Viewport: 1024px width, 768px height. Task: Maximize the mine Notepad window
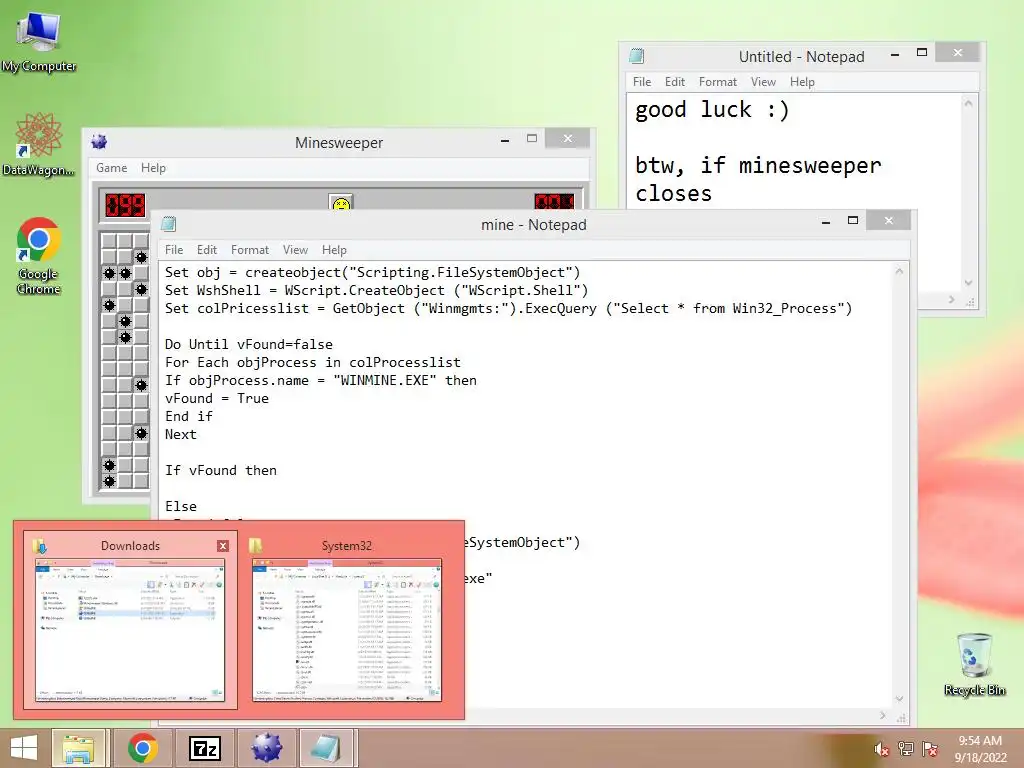pyautogui.click(x=853, y=221)
